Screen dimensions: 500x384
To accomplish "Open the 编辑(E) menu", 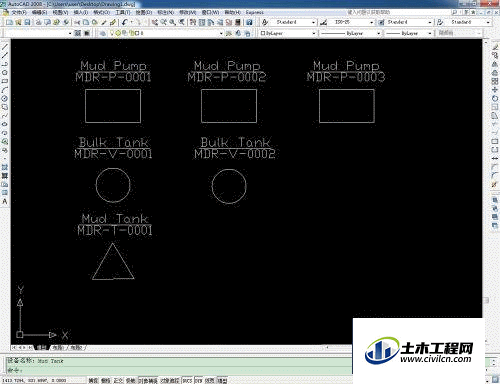I will pyautogui.click(x=39, y=12).
